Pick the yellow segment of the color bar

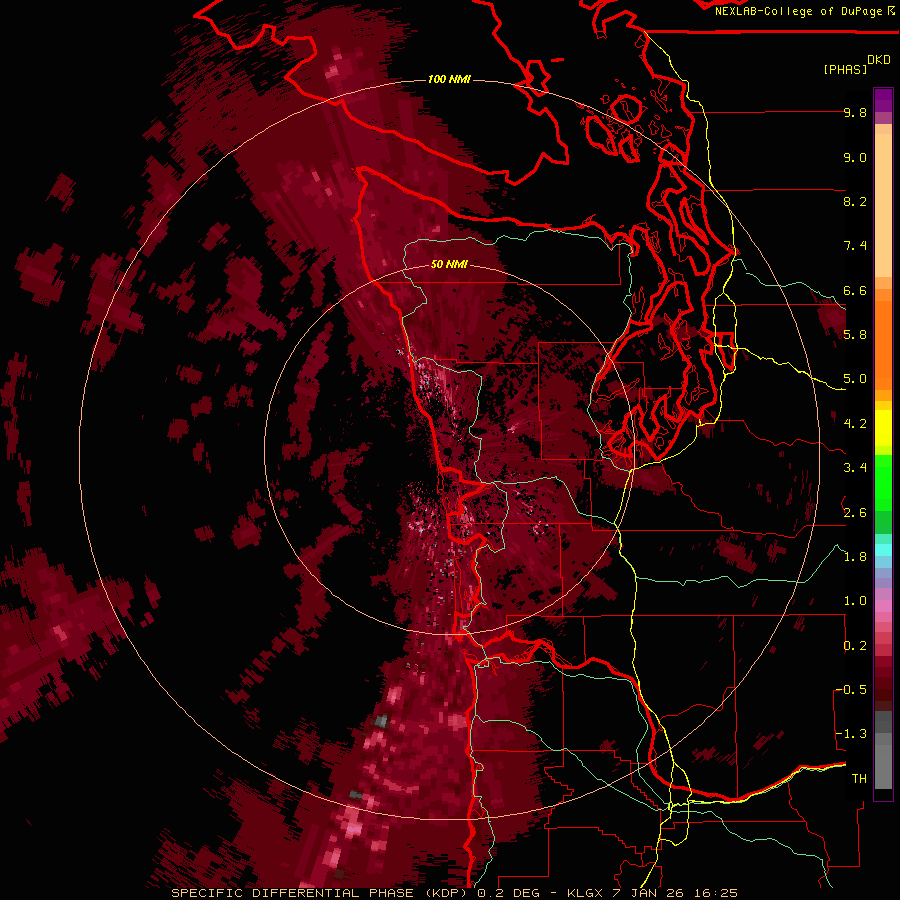point(883,428)
